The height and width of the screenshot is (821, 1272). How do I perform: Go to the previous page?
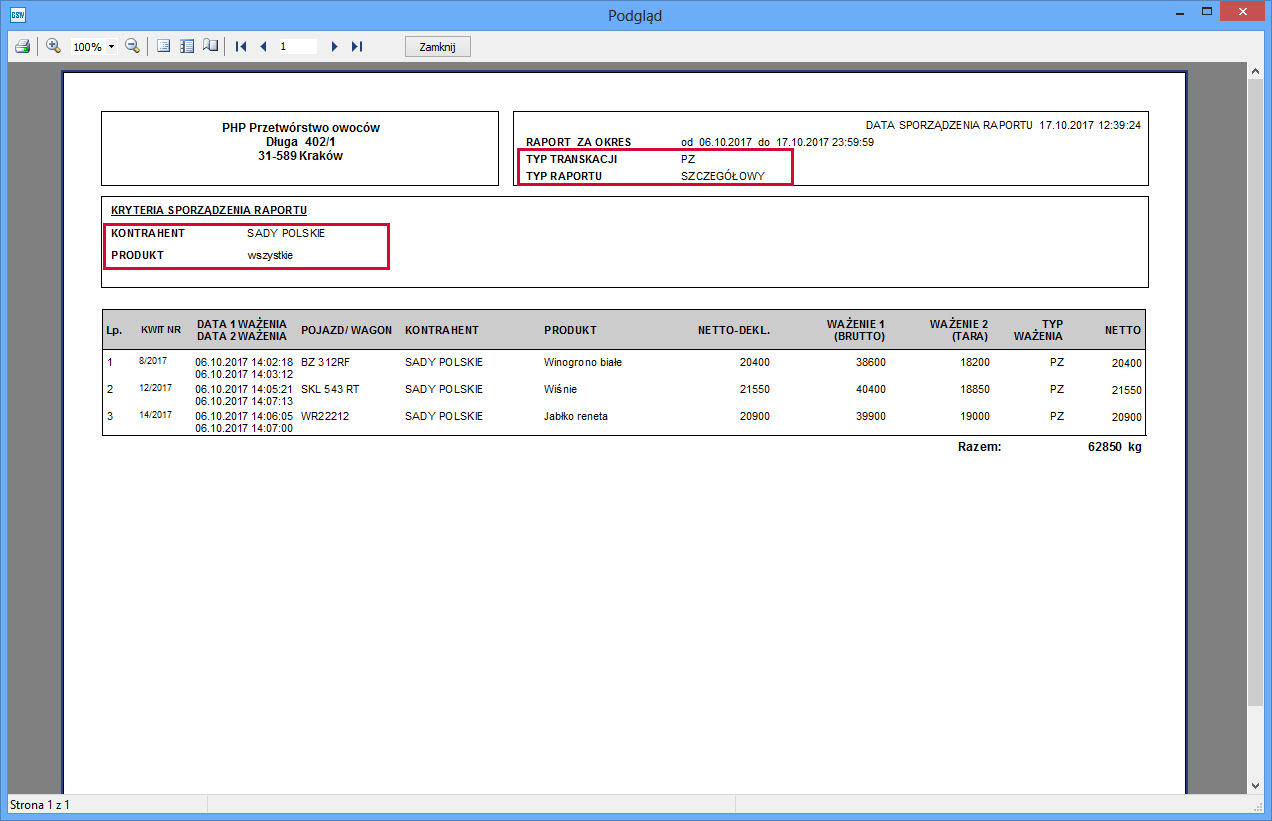tap(263, 46)
